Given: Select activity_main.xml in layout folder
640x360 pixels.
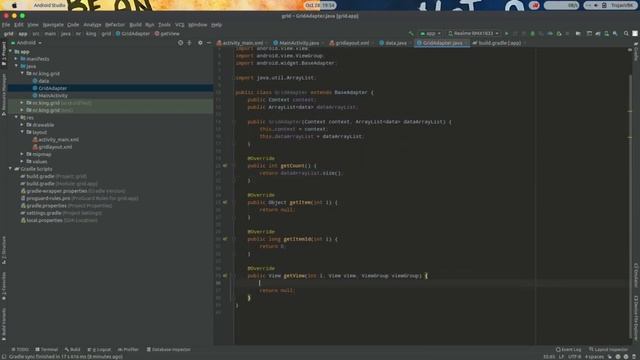Looking at the screenshot, I should tap(58, 140).
